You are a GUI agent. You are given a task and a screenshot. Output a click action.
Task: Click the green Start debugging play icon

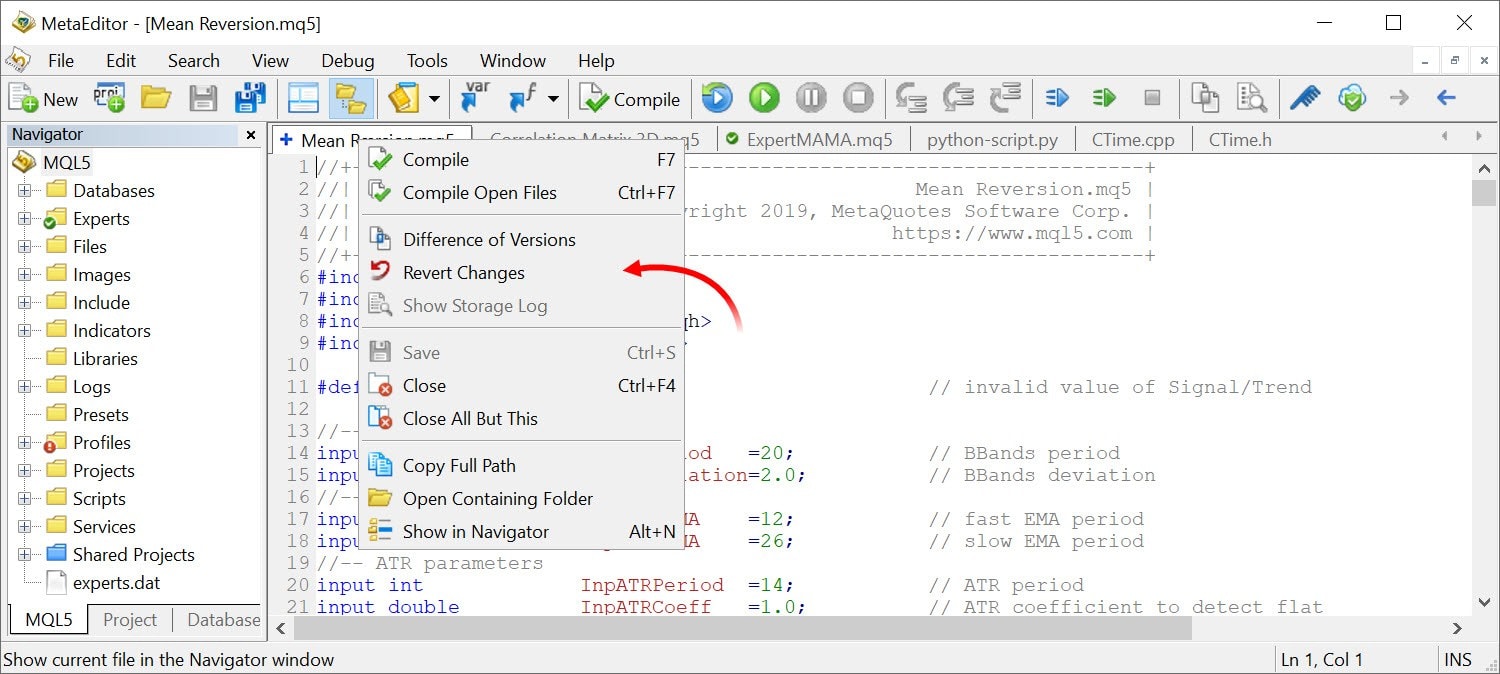pos(764,98)
